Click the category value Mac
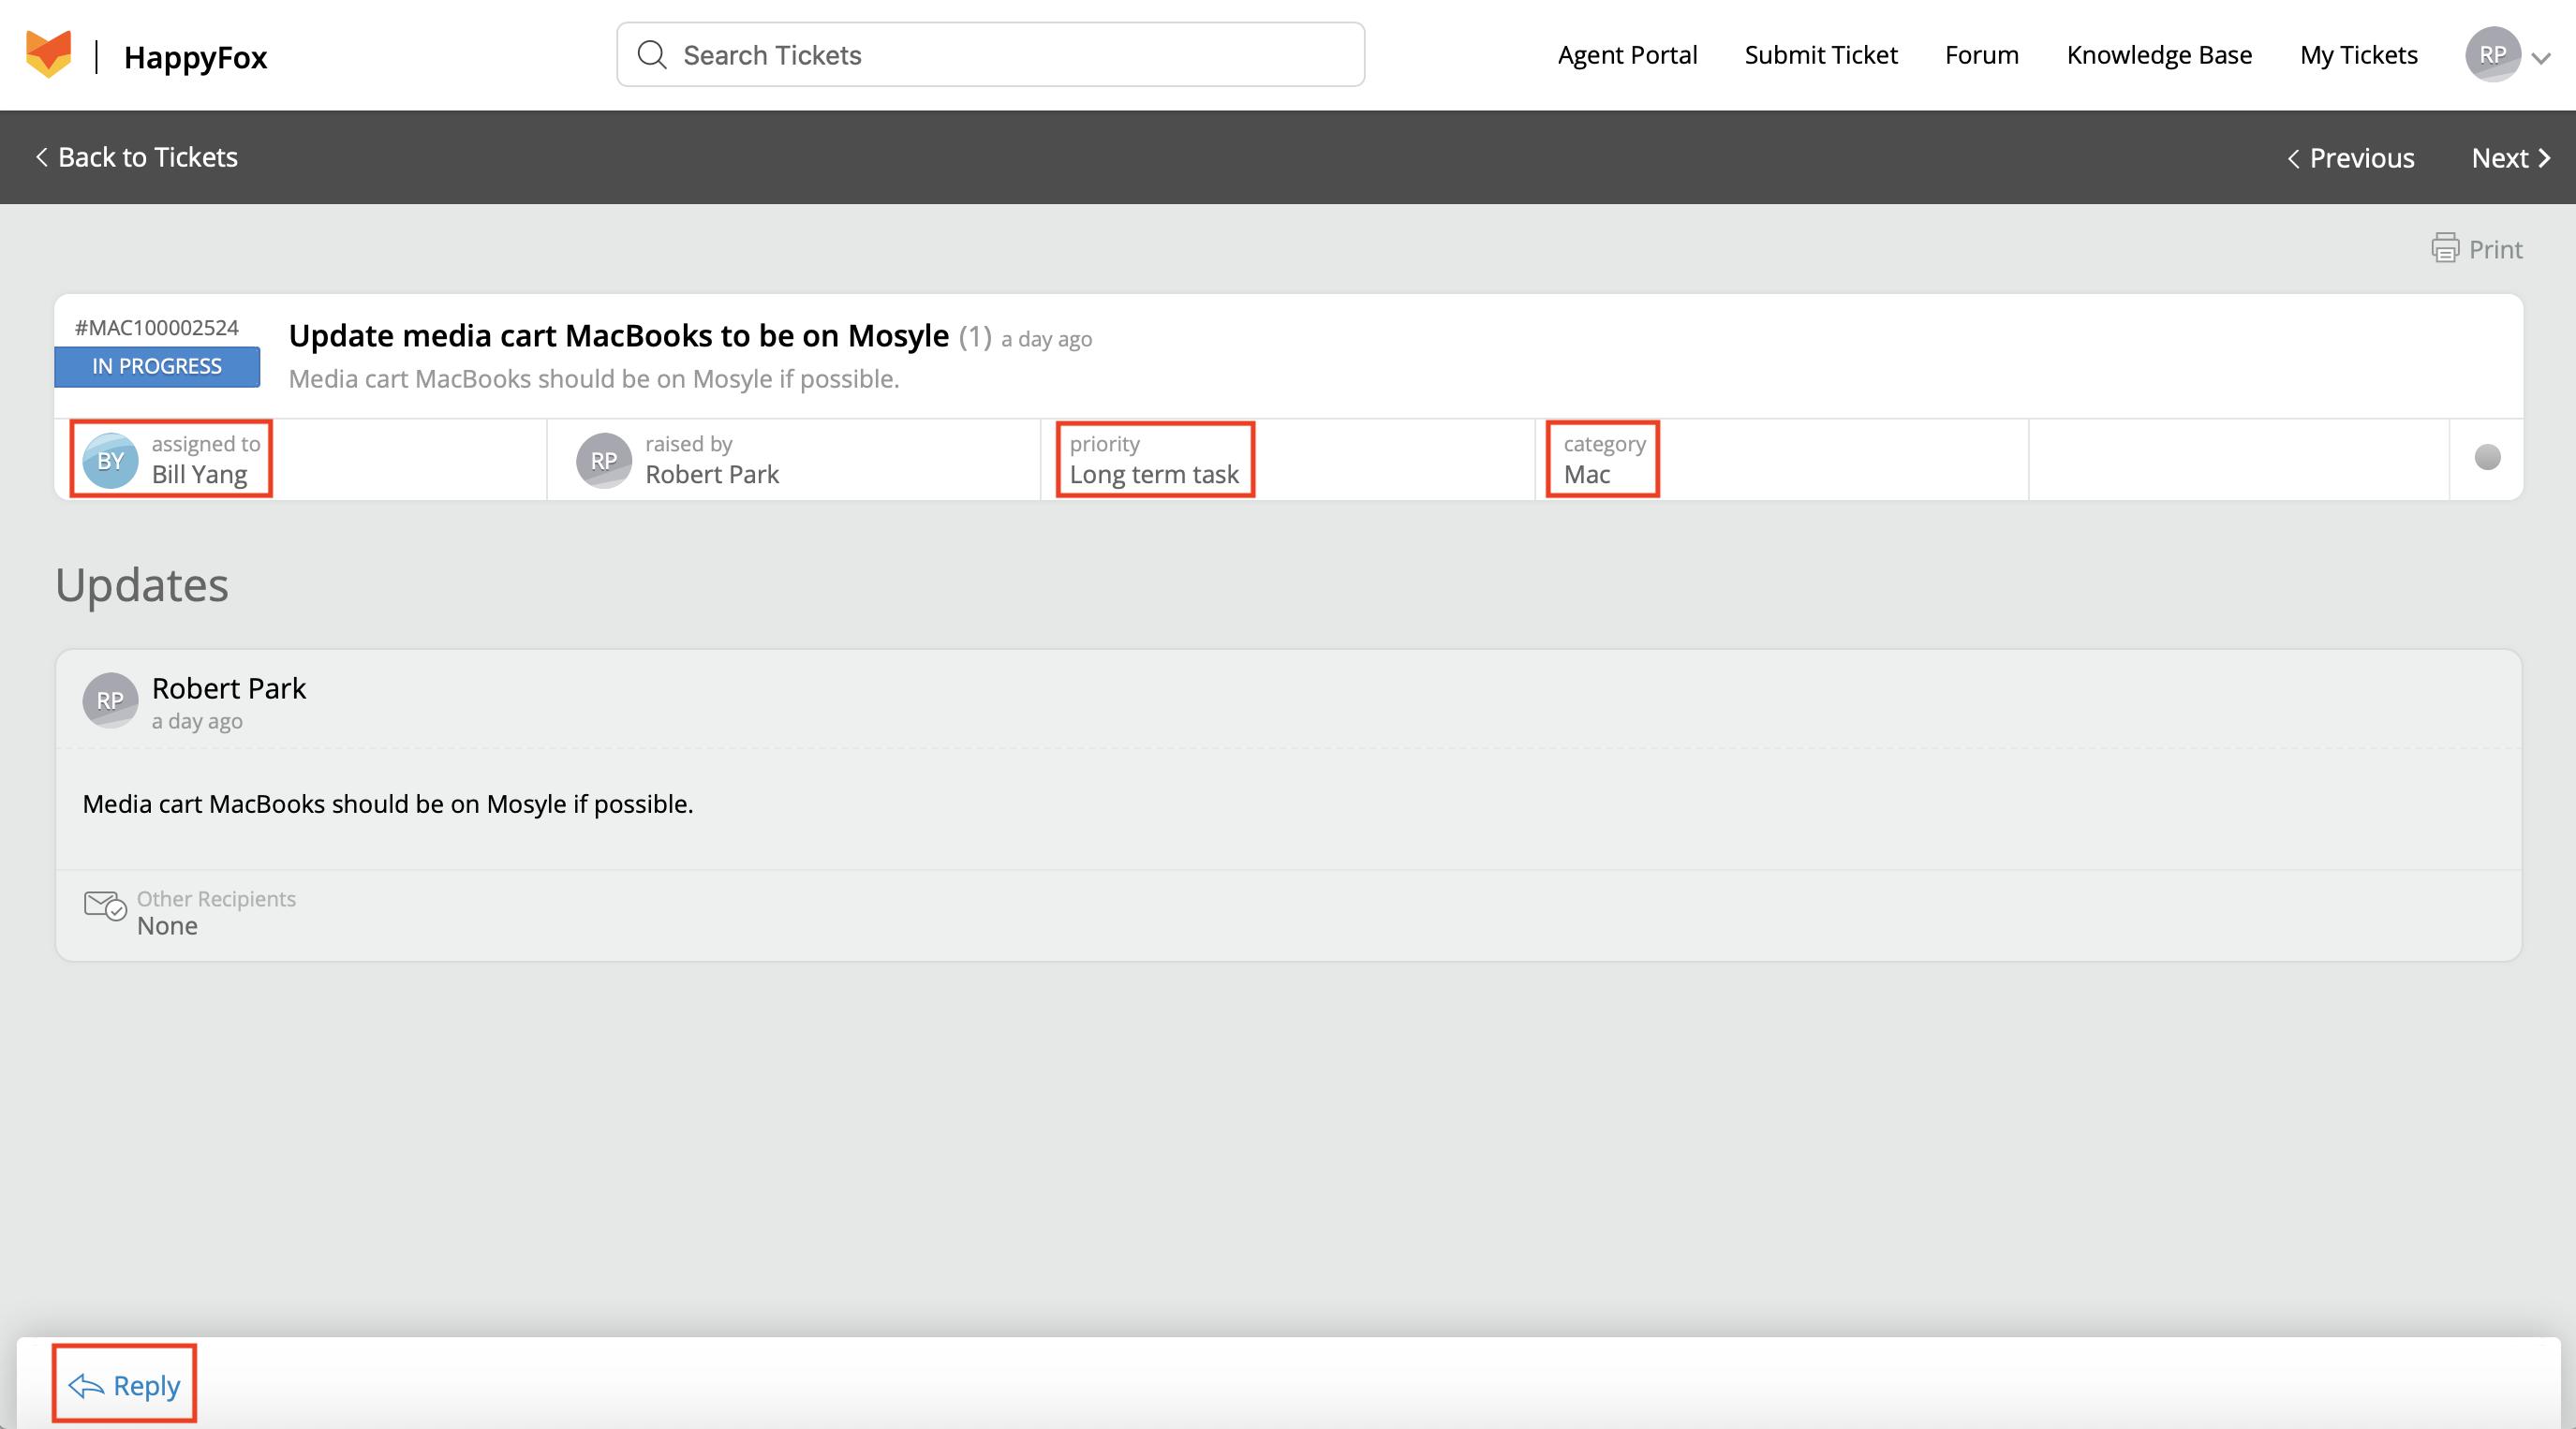Screen dimensions: 2576x1429 point(1587,474)
